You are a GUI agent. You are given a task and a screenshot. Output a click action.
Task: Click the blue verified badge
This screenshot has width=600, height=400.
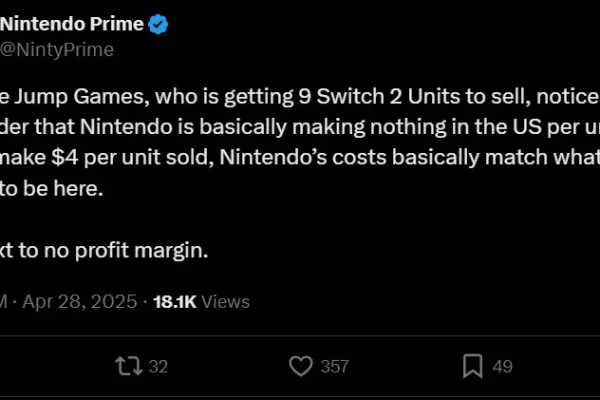(158, 24)
